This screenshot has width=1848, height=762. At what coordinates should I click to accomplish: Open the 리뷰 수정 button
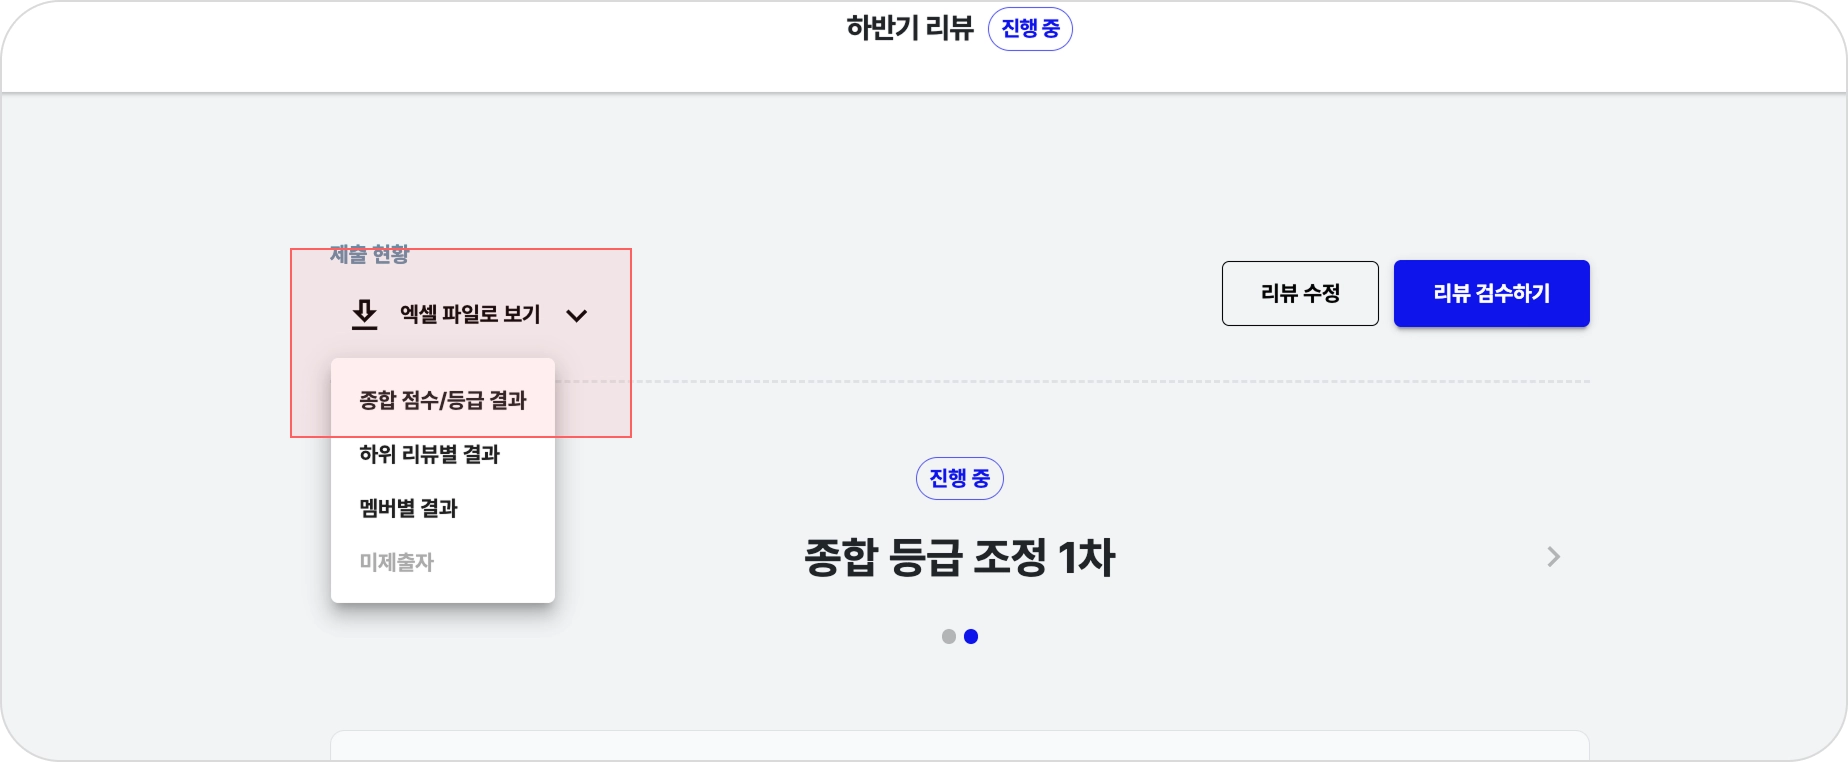[1300, 293]
